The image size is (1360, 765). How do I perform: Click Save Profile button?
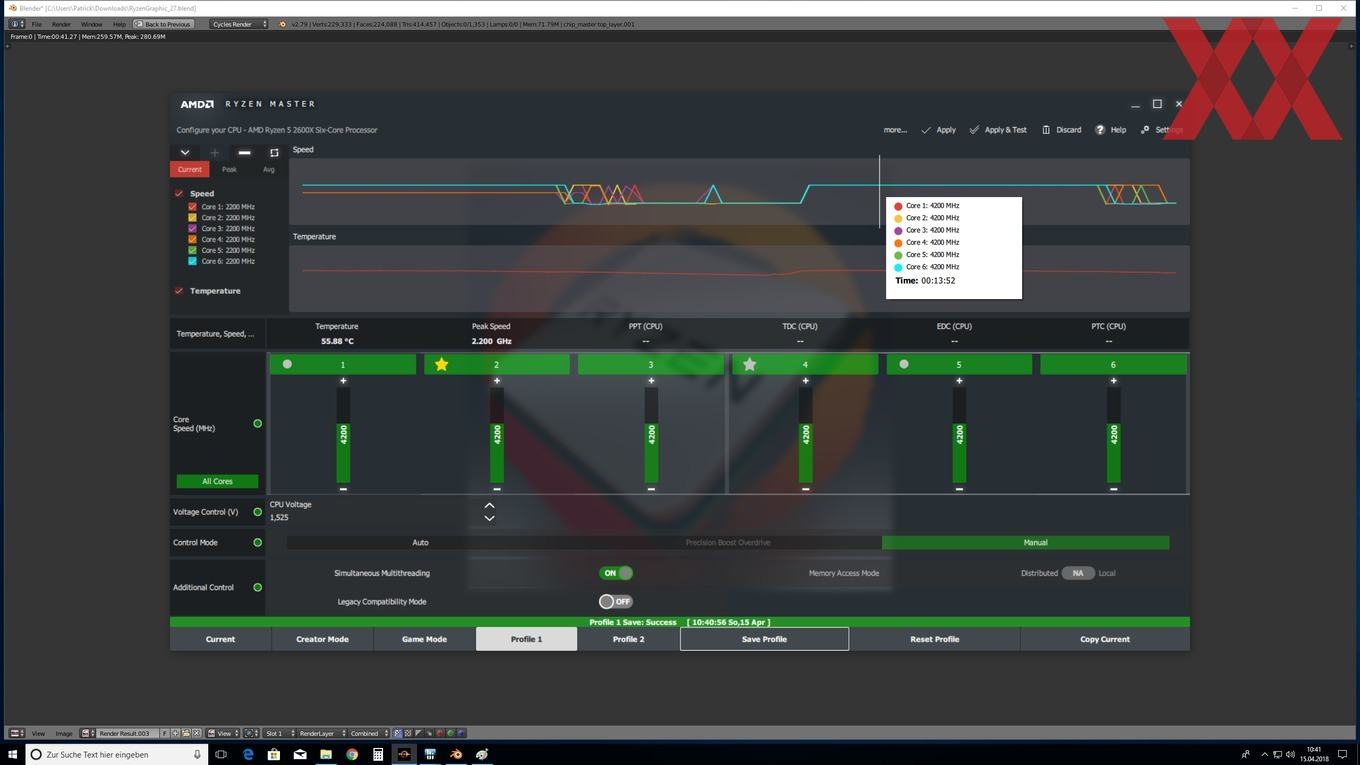tap(764, 639)
